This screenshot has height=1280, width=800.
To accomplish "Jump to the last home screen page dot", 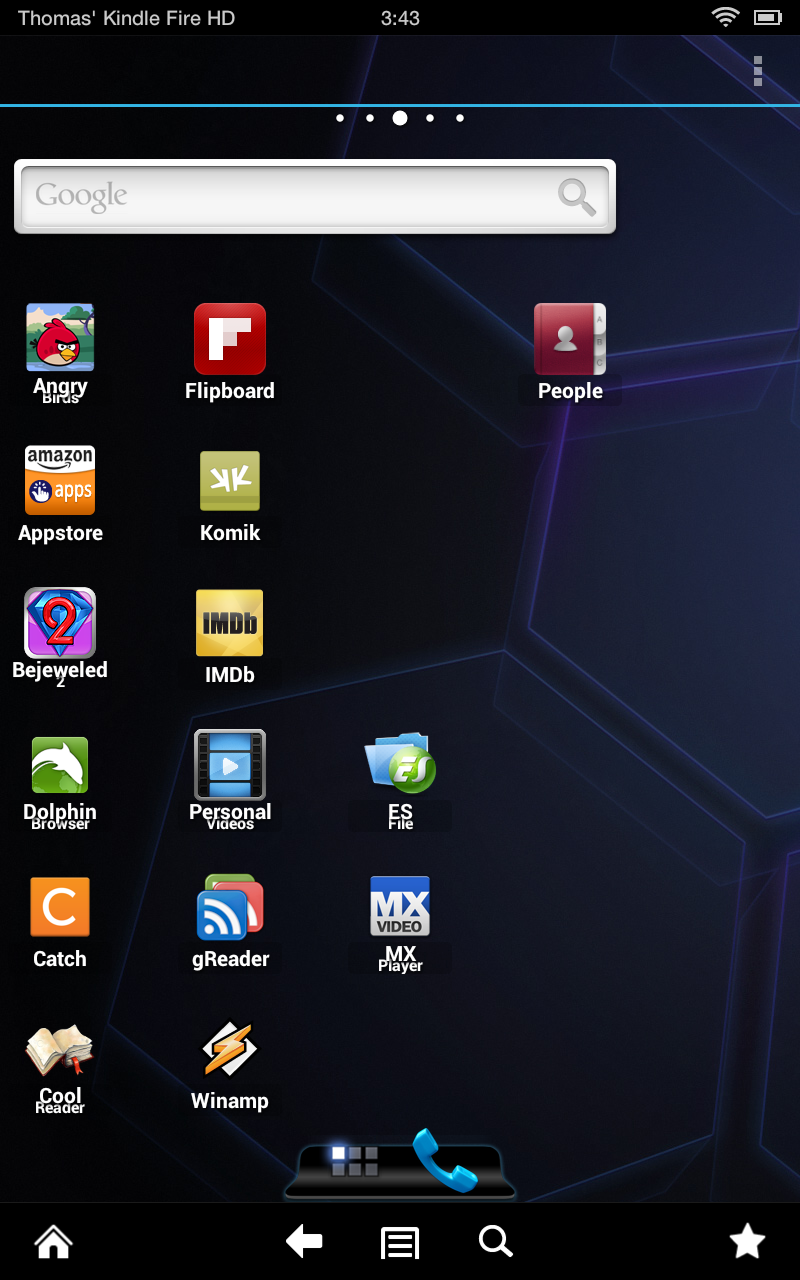I will pos(460,118).
